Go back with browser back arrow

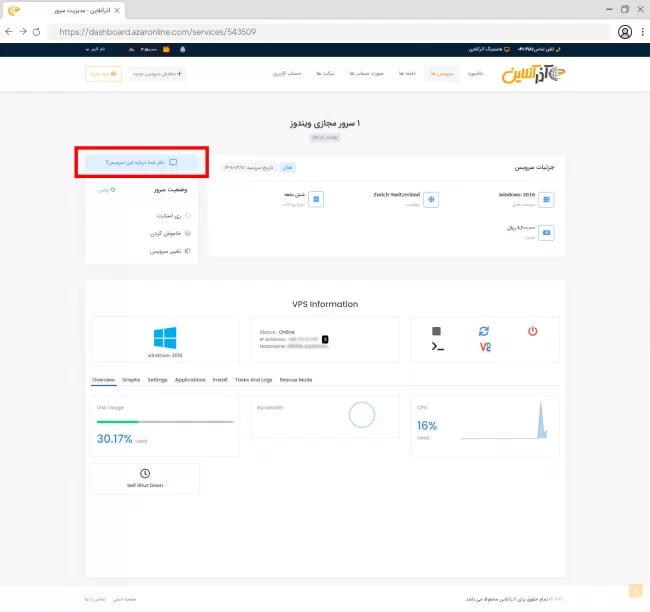[9, 32]
